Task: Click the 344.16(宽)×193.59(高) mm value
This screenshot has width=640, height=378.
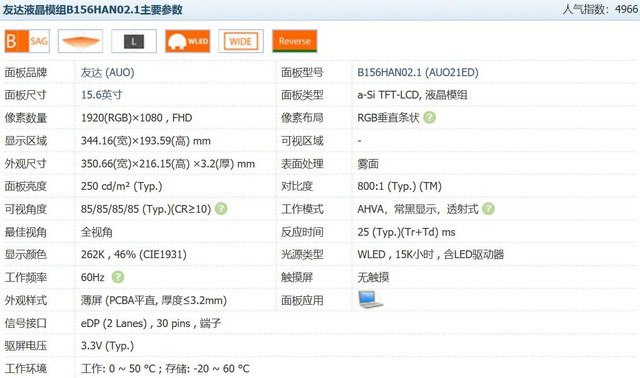Action: [146, 141]
